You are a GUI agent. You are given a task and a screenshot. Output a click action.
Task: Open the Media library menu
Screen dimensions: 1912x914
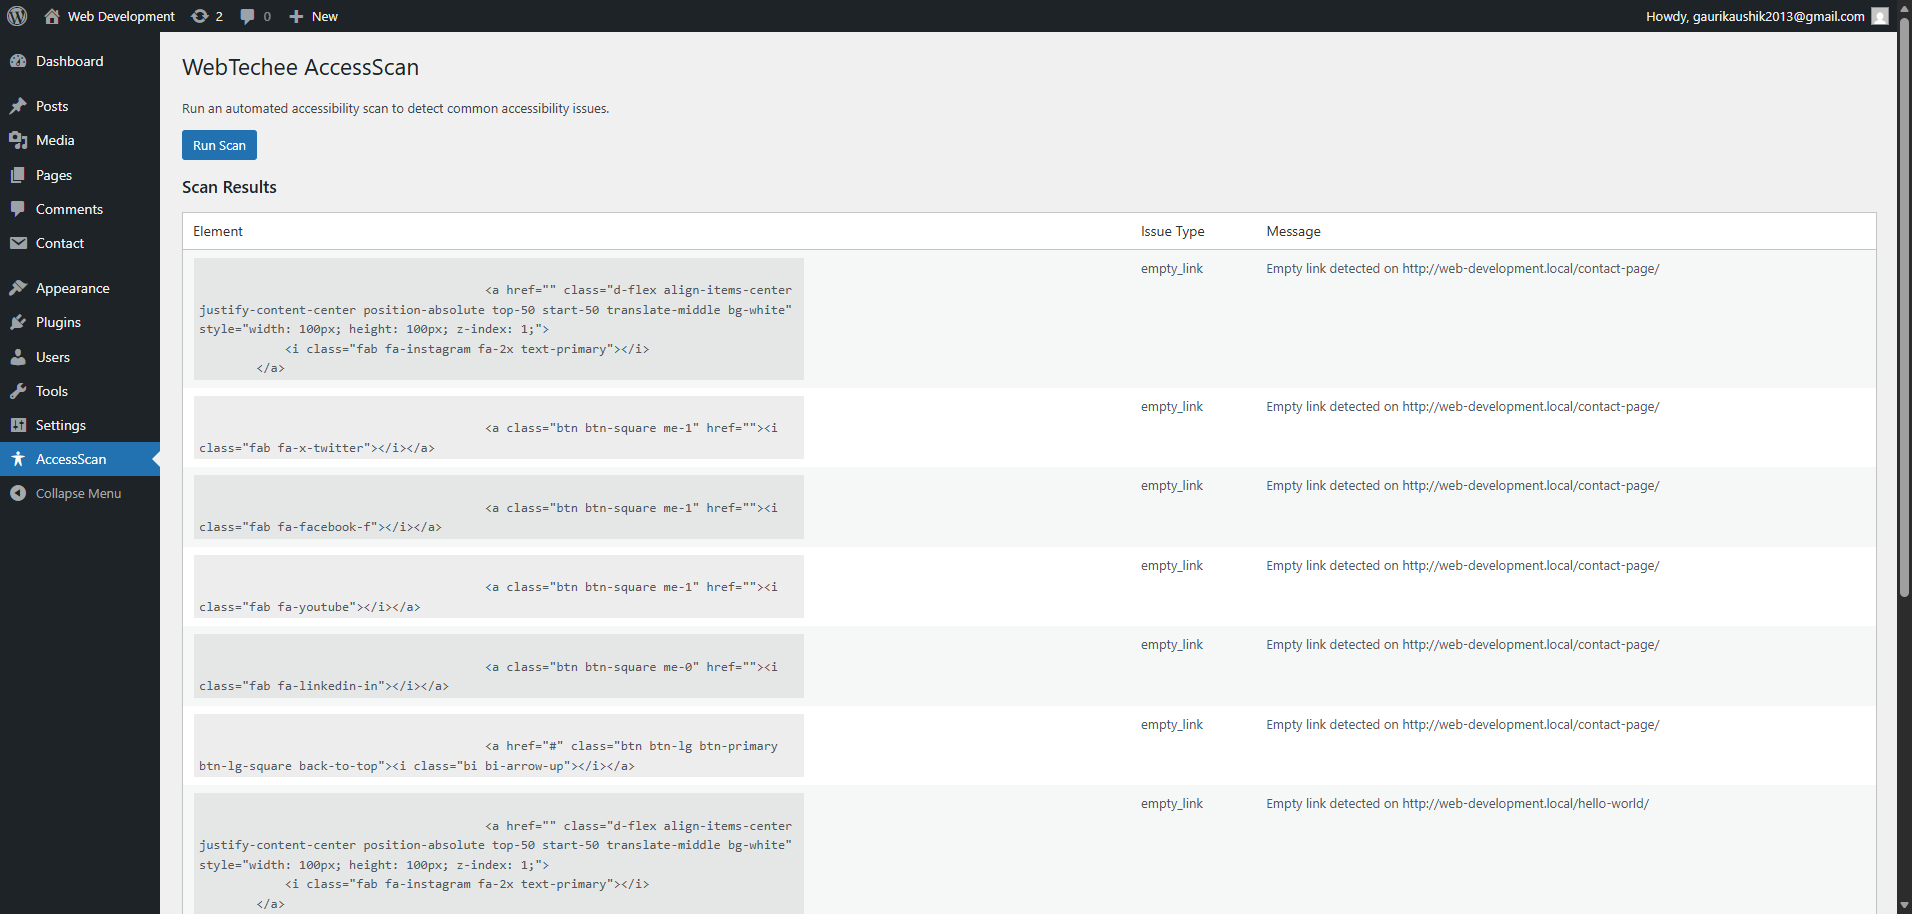(x=80, y=140)
